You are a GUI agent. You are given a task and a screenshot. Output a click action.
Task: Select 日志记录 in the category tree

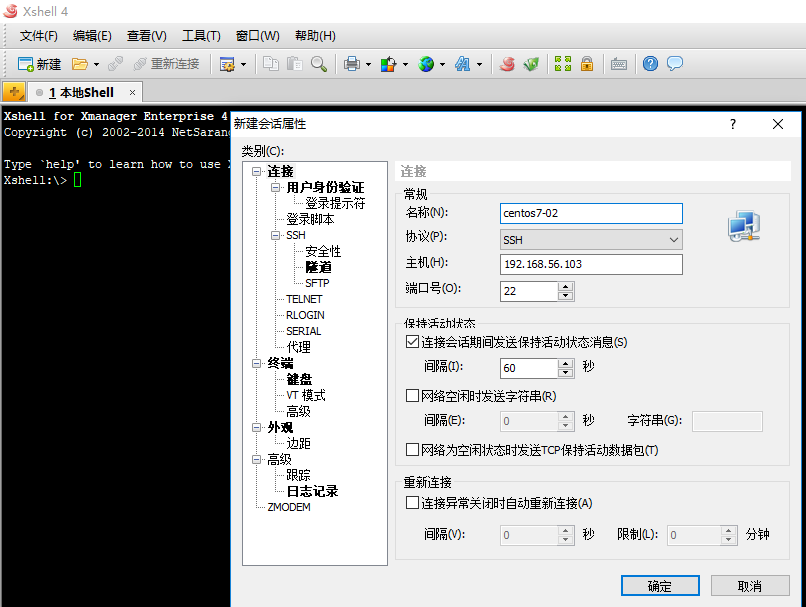click(312, 491)
